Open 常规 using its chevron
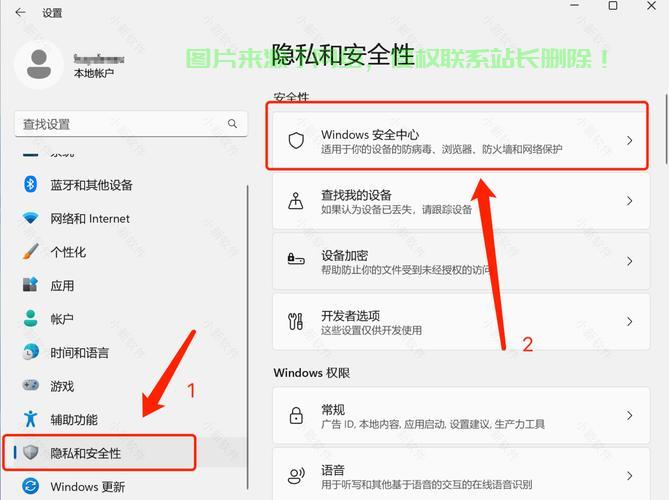This screenshot has width=669, height=500. click(629, 415)
